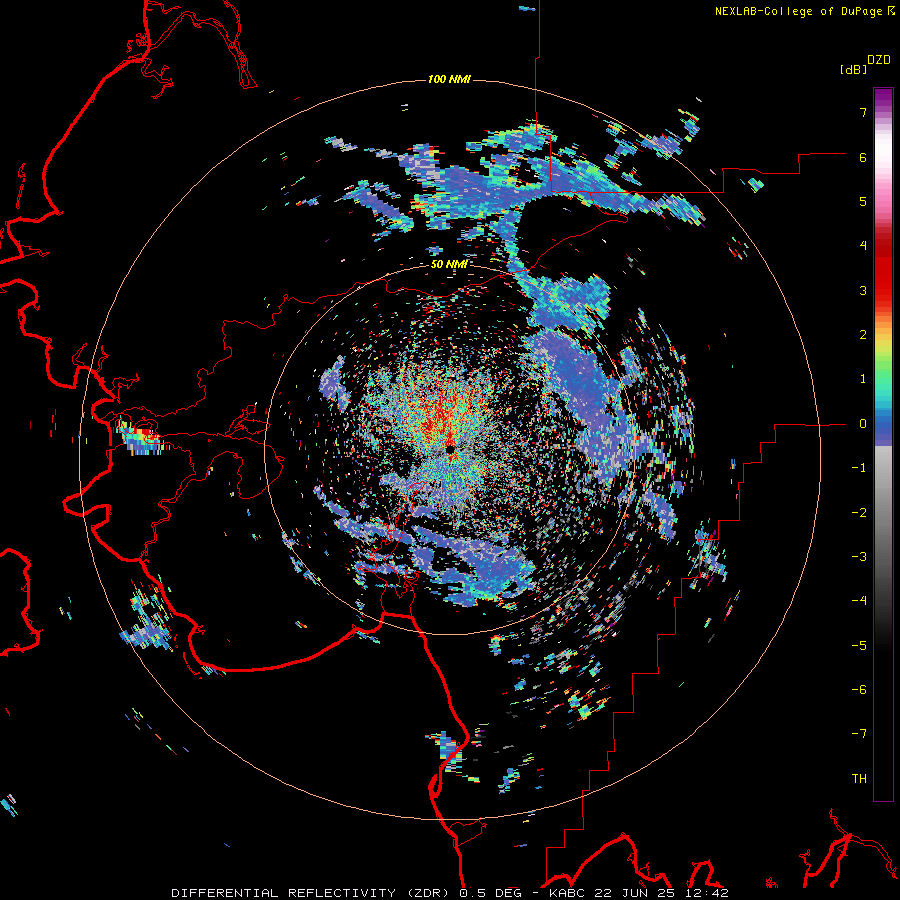The image size is (900, 900).
Task: Click the red 3 dB band of the color bar
Action: (x=883, y=290)
